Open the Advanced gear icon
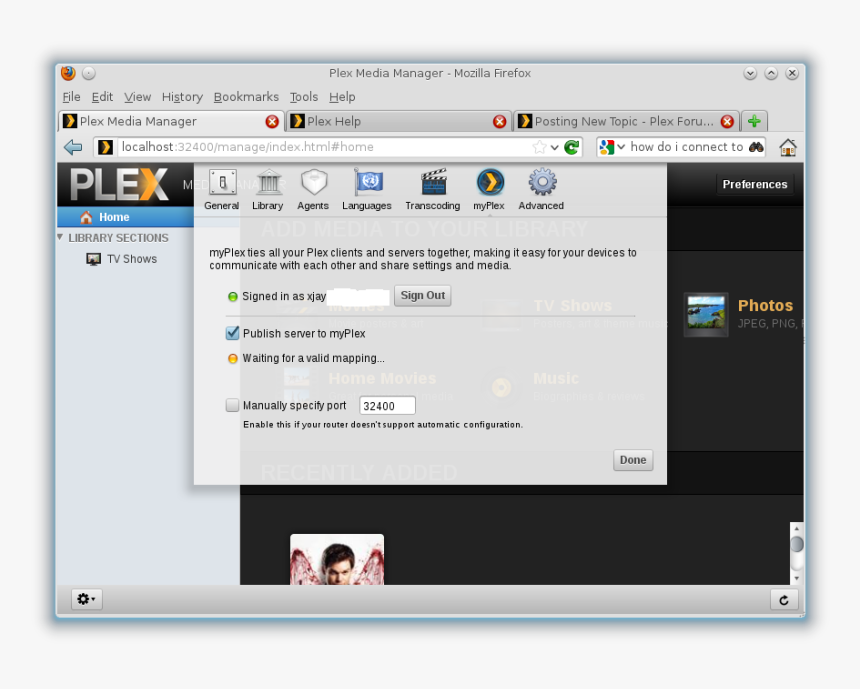Image resolution: width=860 pixels, height=689 pixels. 541,183
